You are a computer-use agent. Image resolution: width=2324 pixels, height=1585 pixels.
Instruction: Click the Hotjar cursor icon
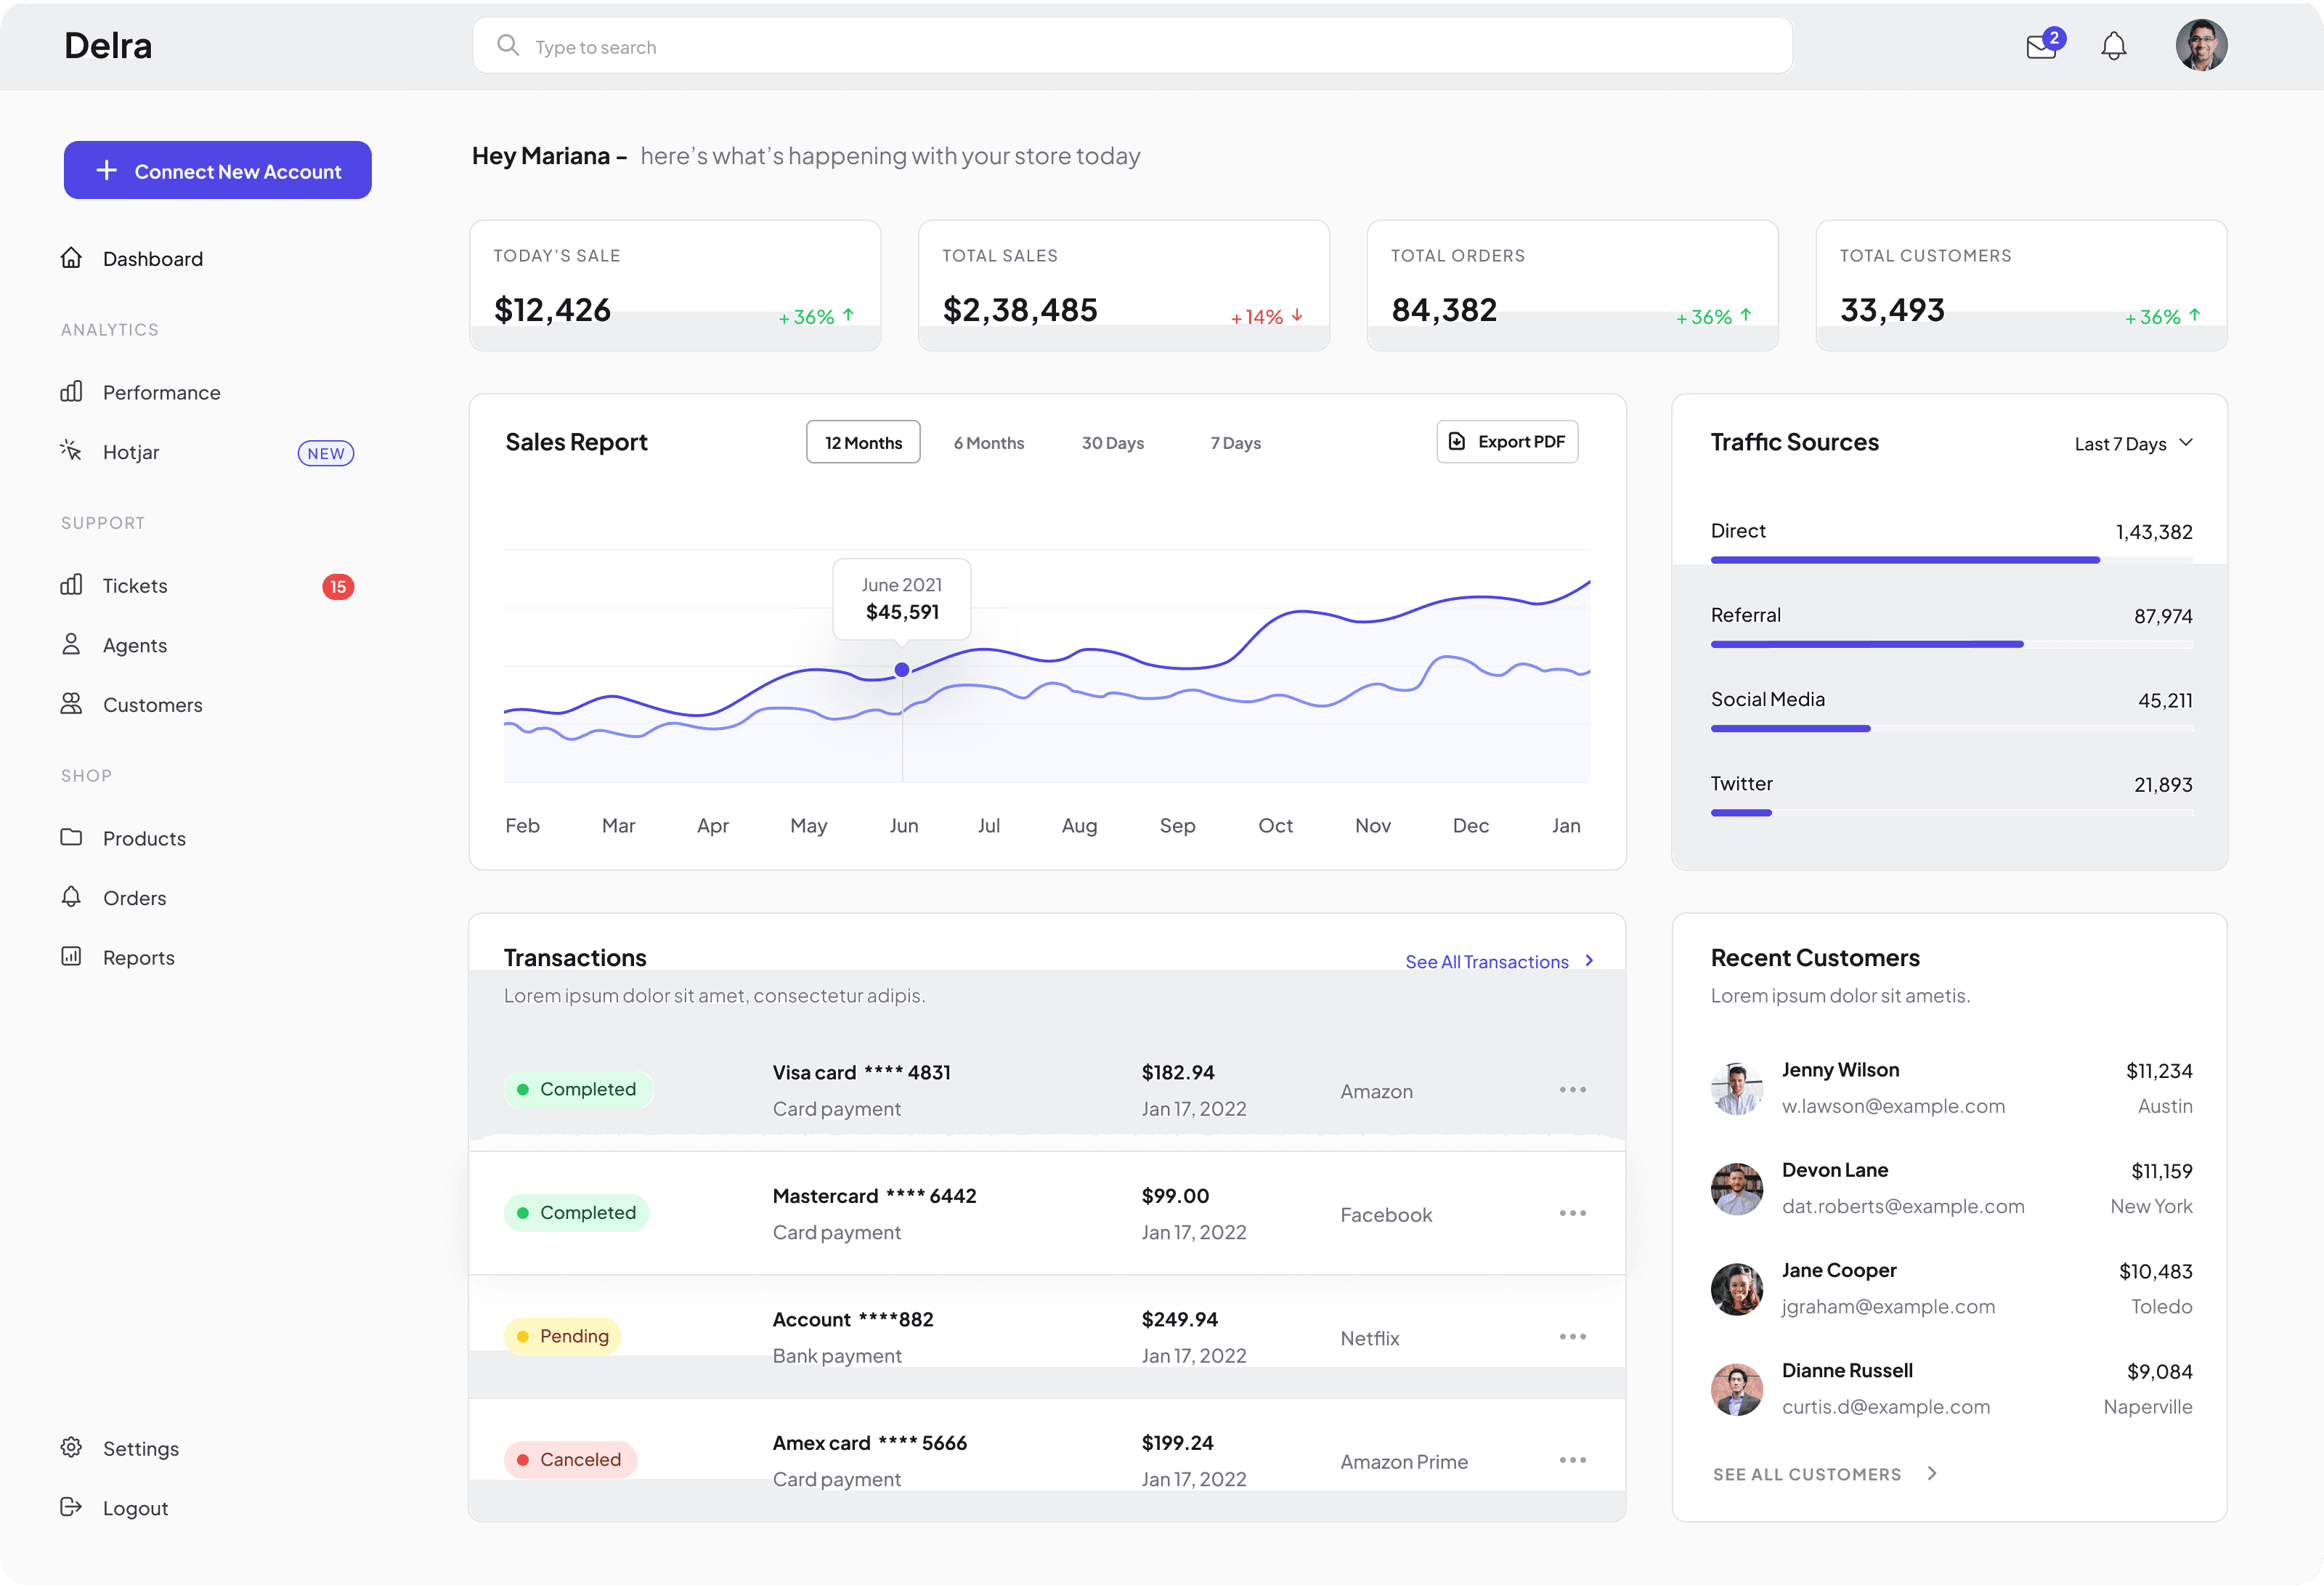tap(71, 451)
